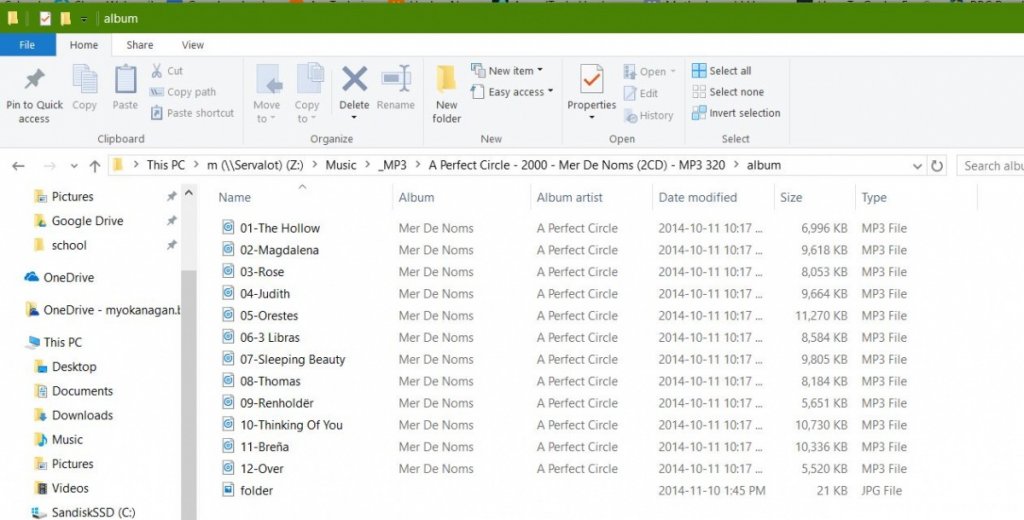The width and height of the screenshot is (1024, 520).
Task: Click the Copy ribbon button
Action: click(x=84, y=88)
